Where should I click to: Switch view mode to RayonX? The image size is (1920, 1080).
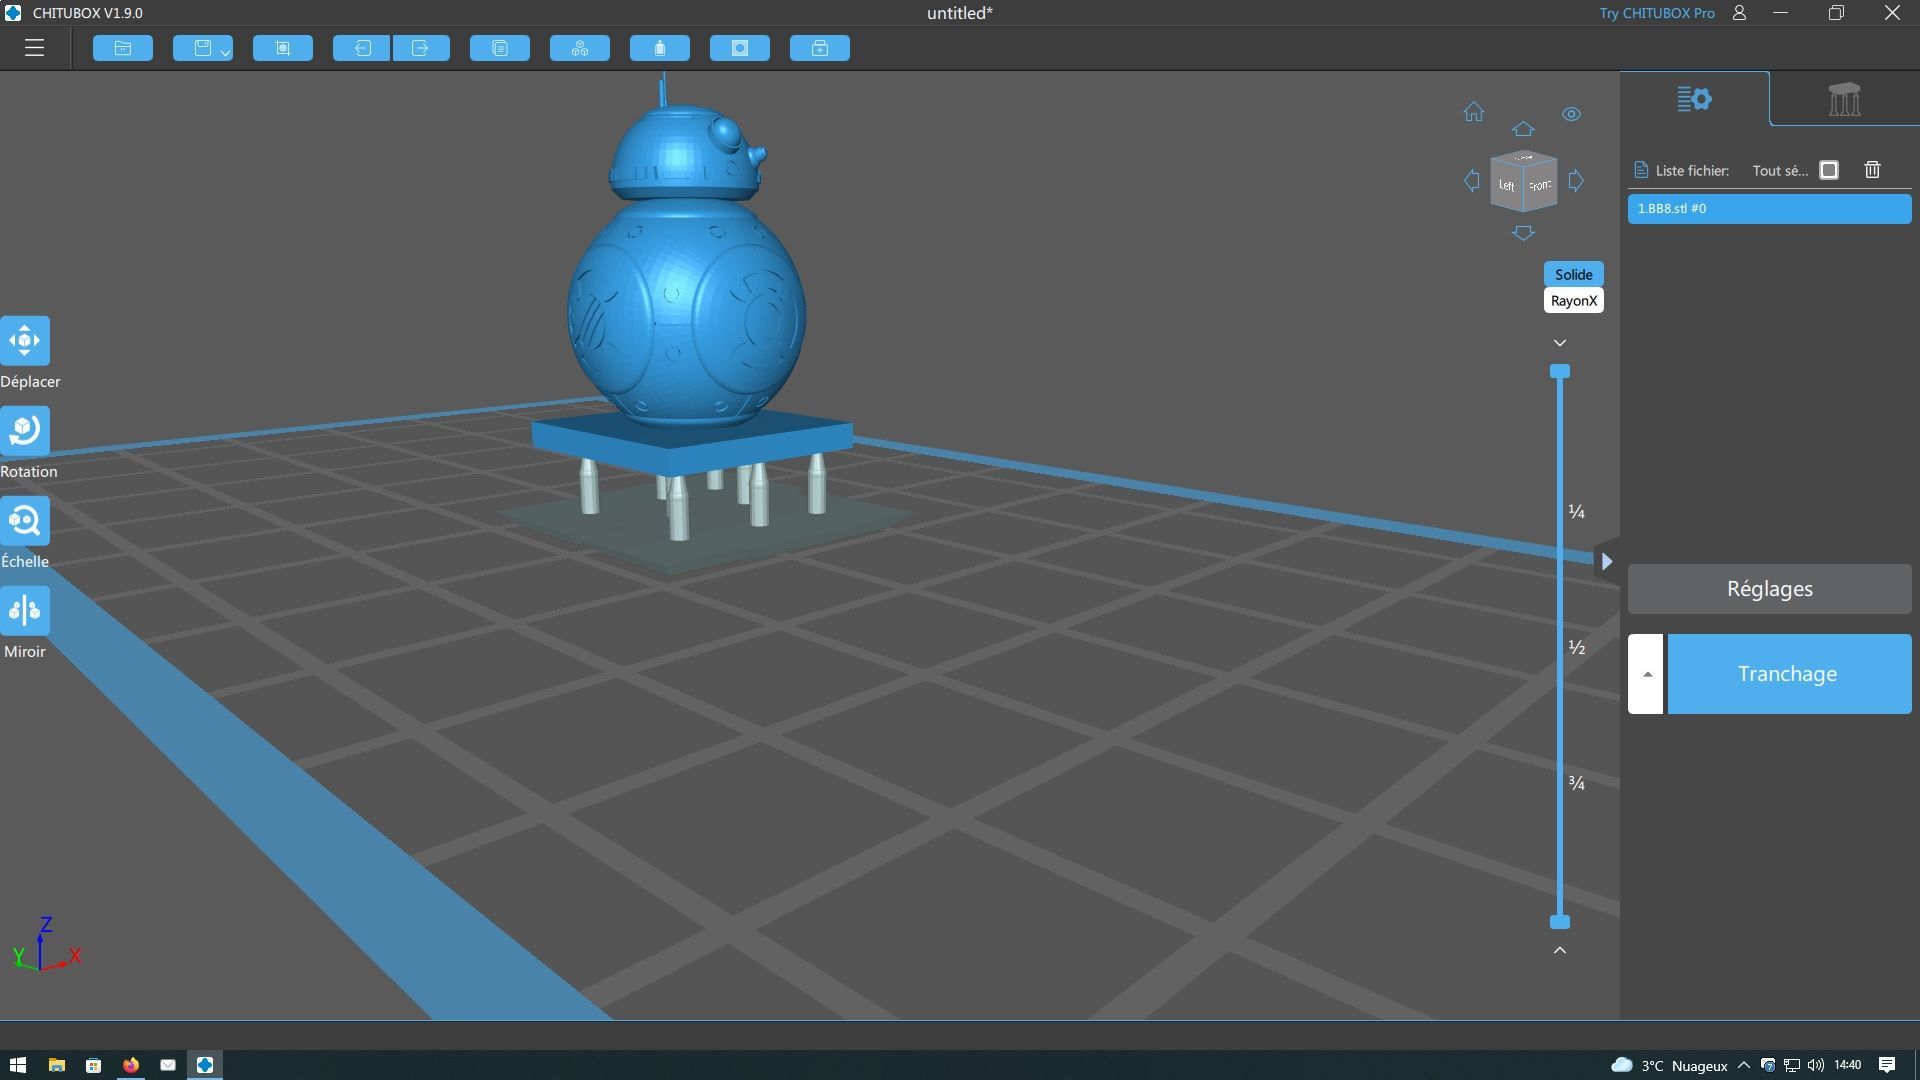tap(1573, 301)
